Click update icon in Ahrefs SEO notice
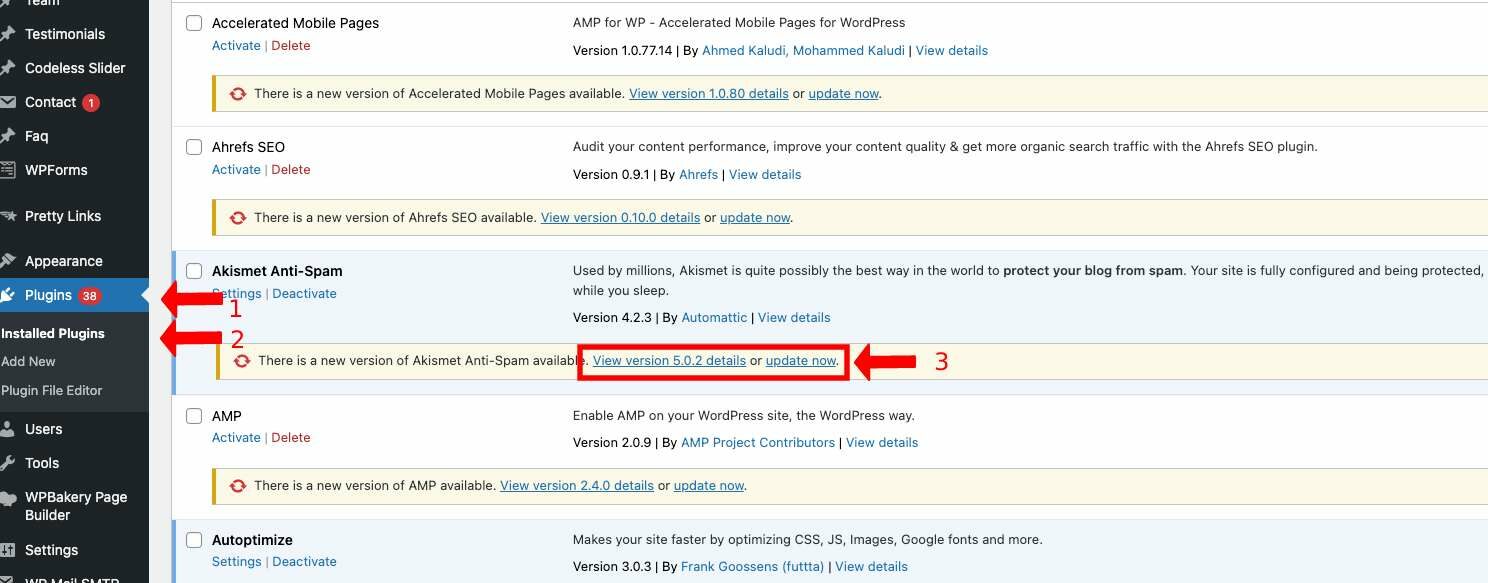The image size is (1488, 583). click(238, 218)
